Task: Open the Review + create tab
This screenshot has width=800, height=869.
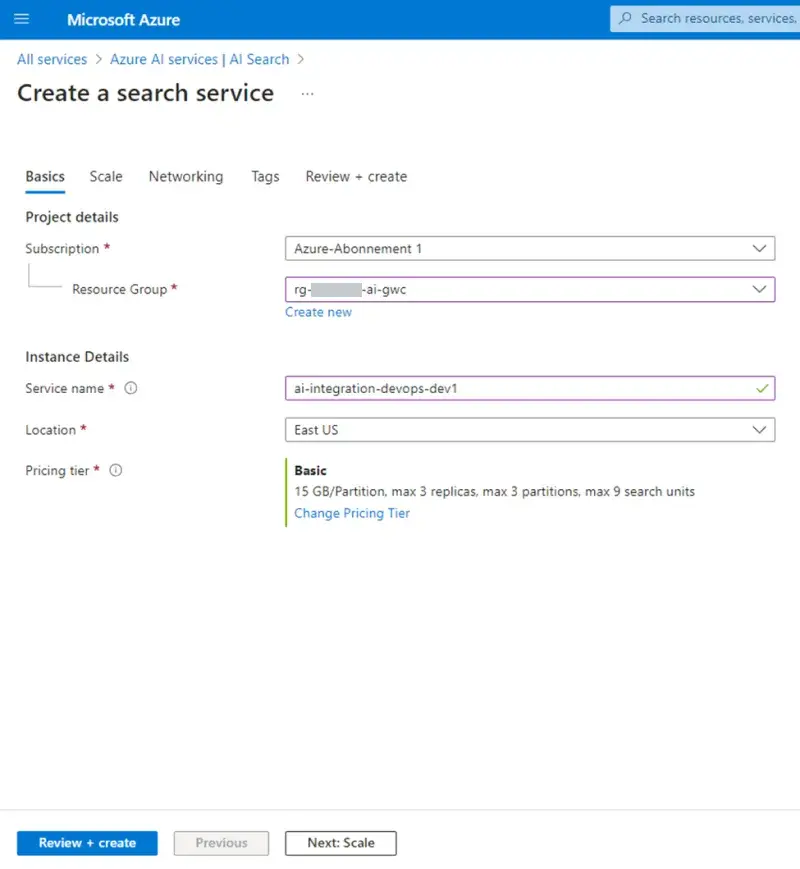Action: tap(356, 177)
